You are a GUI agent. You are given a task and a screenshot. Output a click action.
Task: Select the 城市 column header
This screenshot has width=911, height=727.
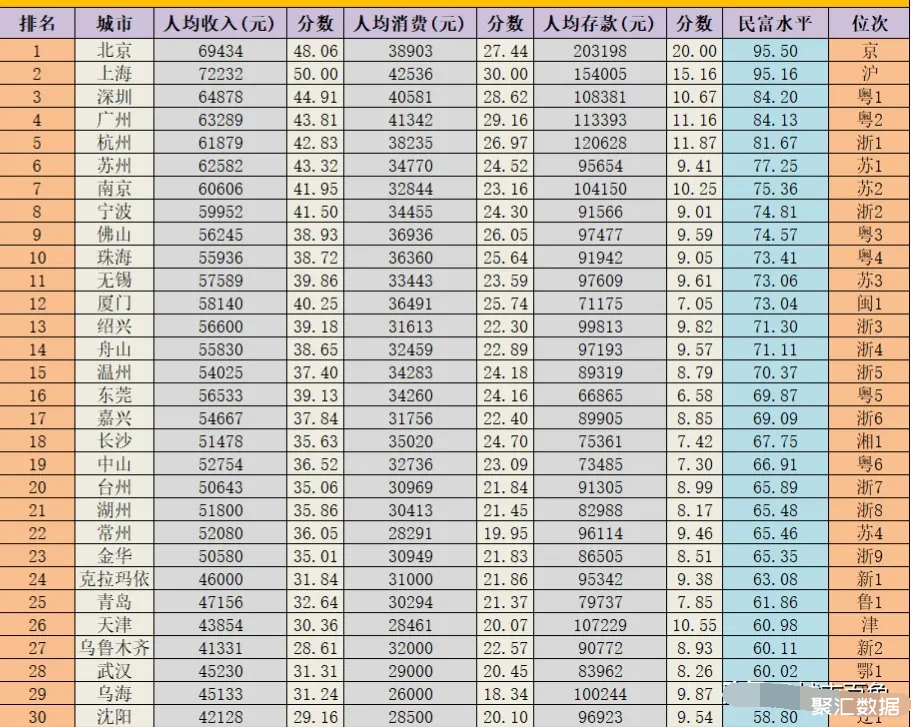(114, 24)
